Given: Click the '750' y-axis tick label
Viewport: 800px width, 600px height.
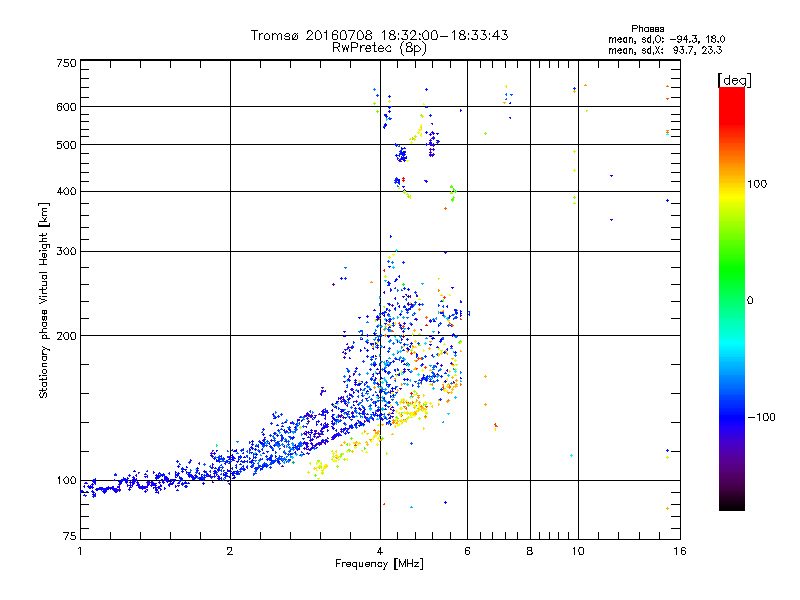Looking at the screenshot, I should (x=66, y=63).
